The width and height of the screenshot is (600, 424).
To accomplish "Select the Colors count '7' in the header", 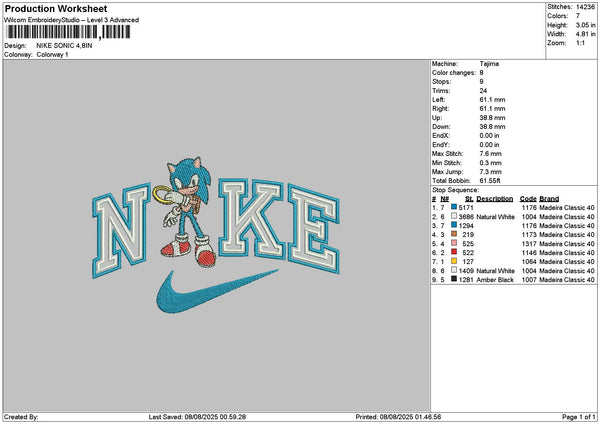I will 578,16.
